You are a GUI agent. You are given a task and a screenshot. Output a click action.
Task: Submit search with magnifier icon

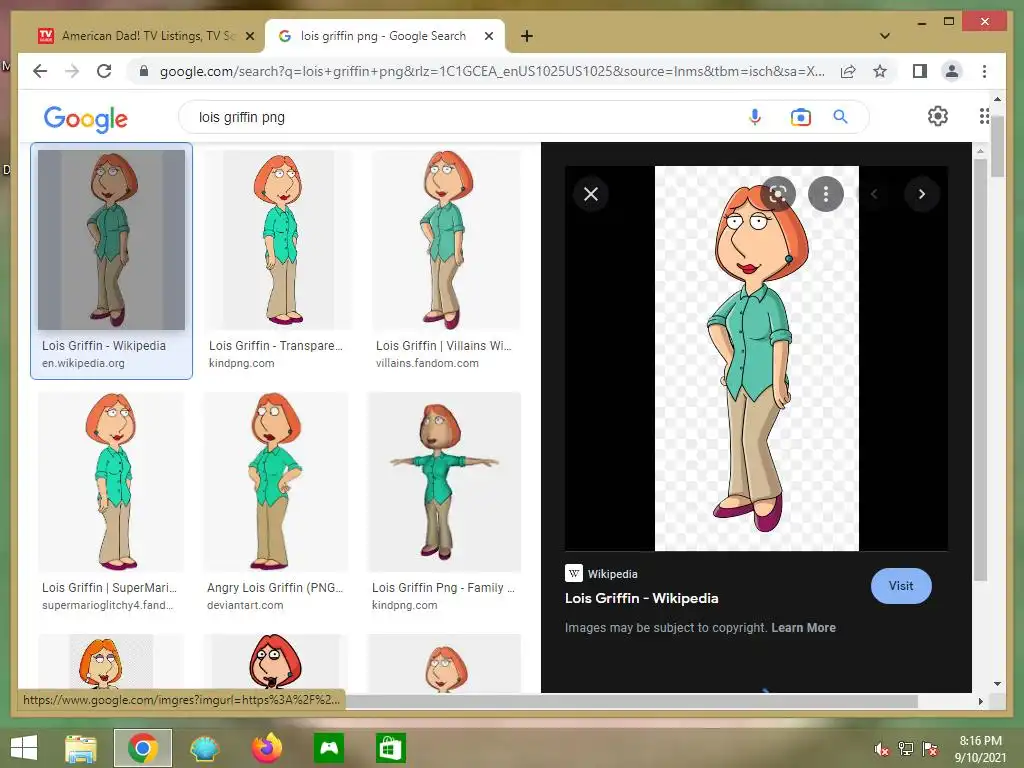[840, 117]
